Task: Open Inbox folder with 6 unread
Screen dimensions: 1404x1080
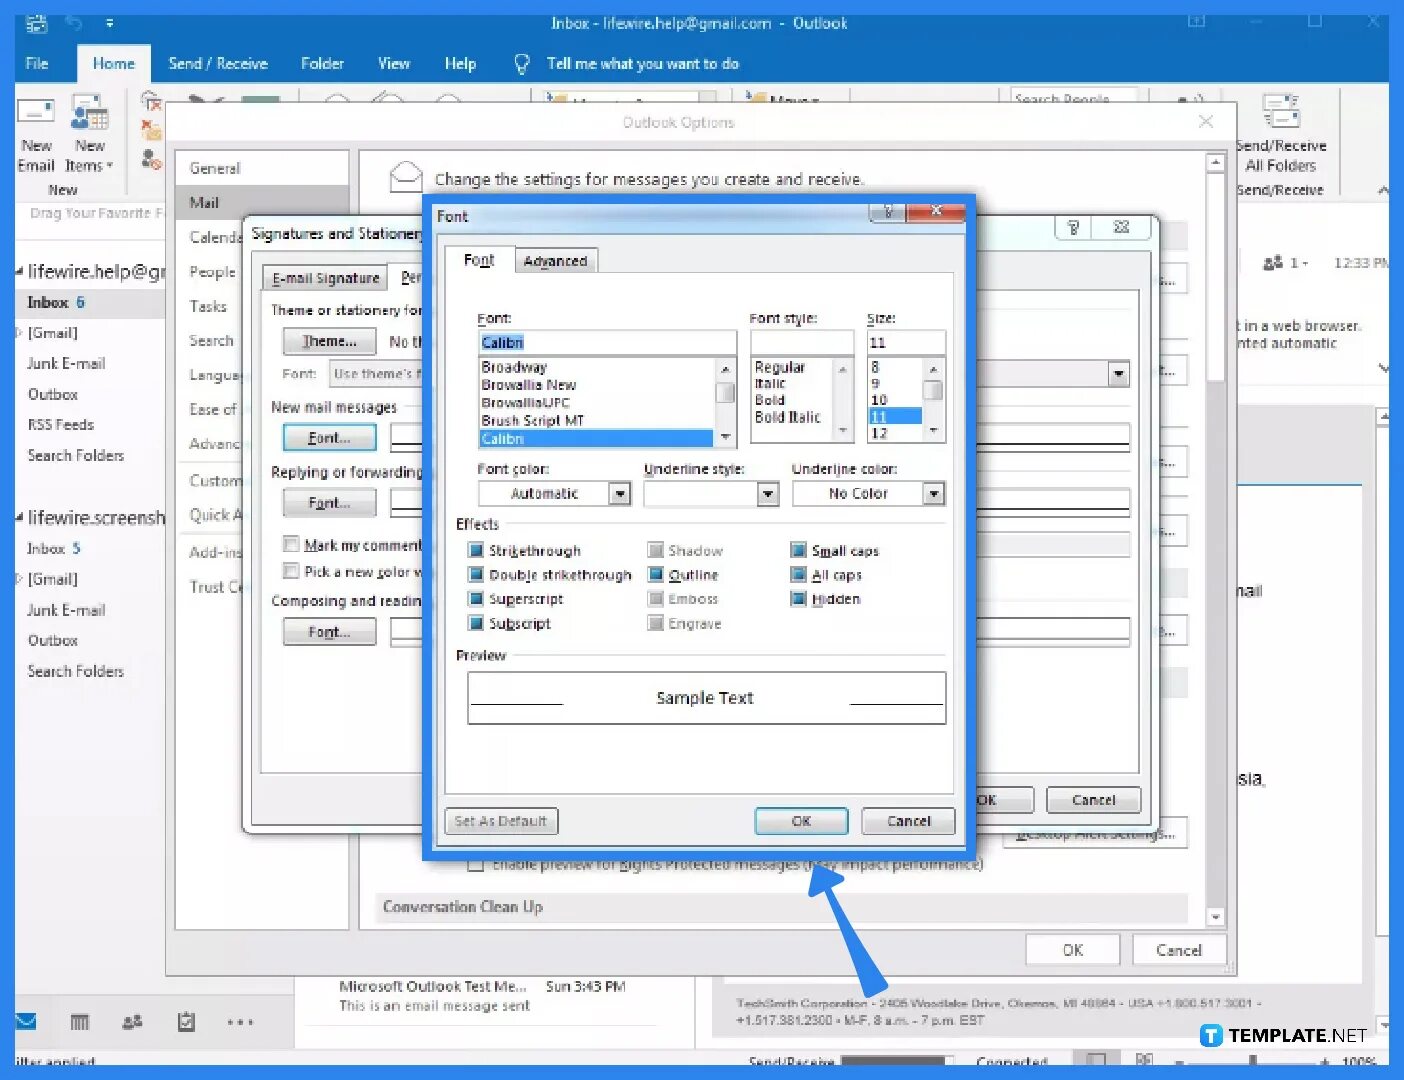Action: point(90,302)
